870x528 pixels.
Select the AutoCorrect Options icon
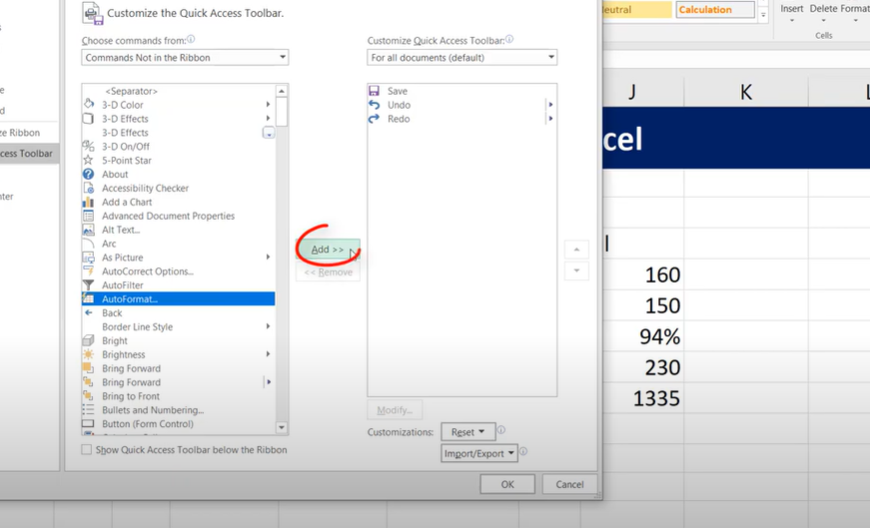(88, 271)
